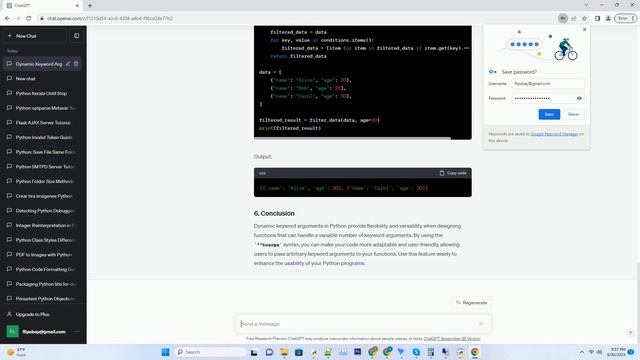640x360 pixels.
Task: Open Python Iterate Until Stop chat
Action: coord(42,93)
